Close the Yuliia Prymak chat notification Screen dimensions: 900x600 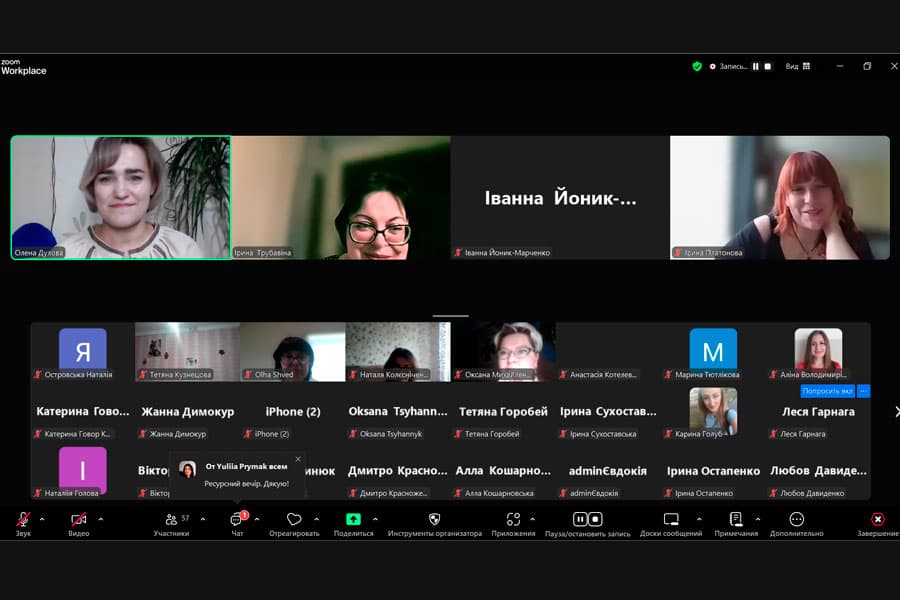click(x=297, y=459)
